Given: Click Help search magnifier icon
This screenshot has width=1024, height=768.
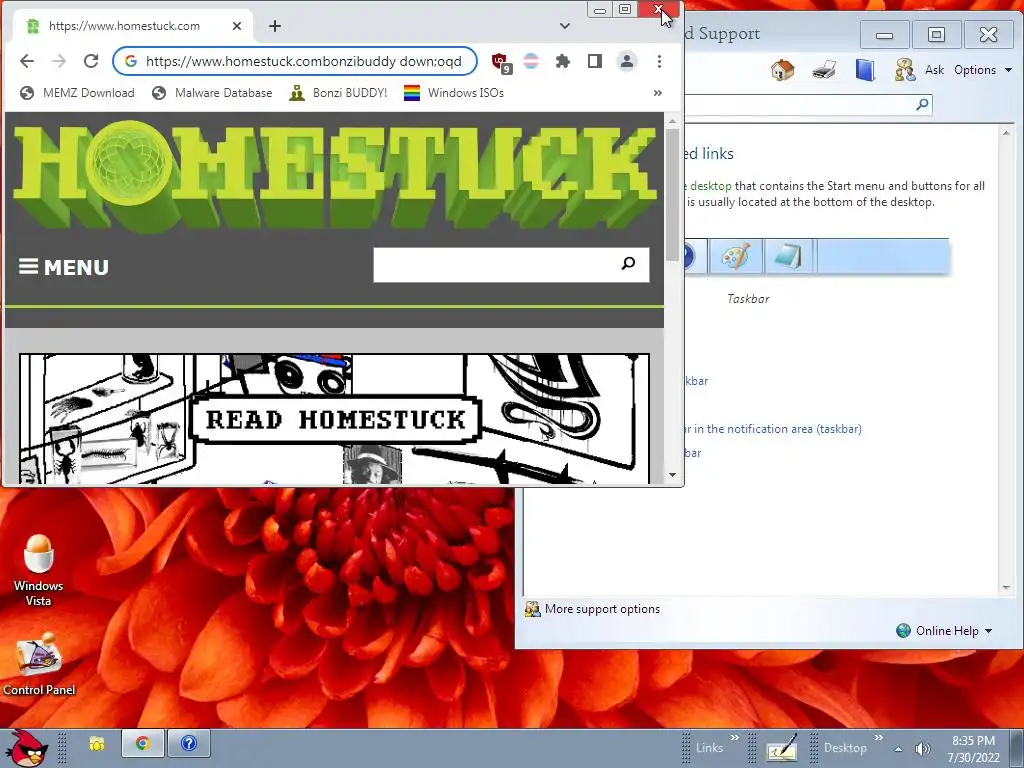Looking at the screenshot, I should coord(922,104).
